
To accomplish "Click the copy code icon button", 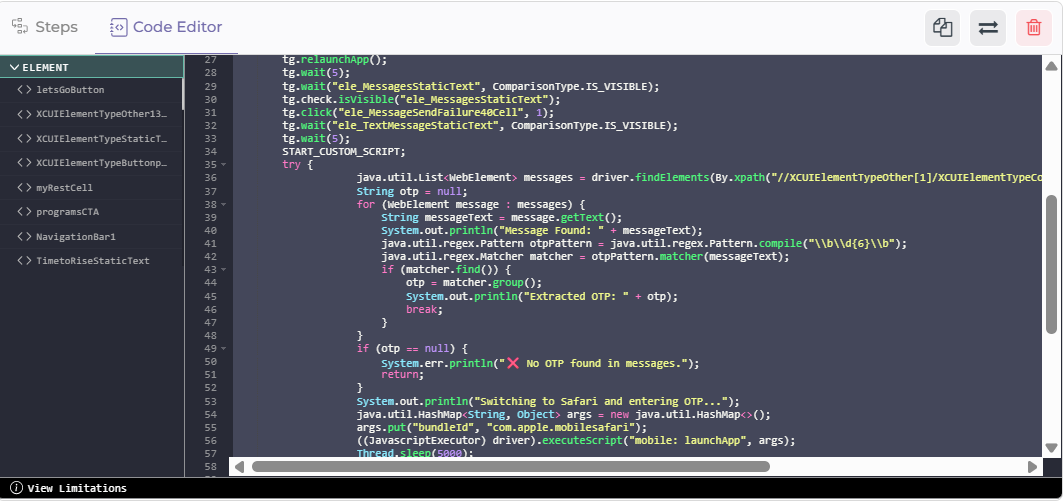I will tap(942, 28).
